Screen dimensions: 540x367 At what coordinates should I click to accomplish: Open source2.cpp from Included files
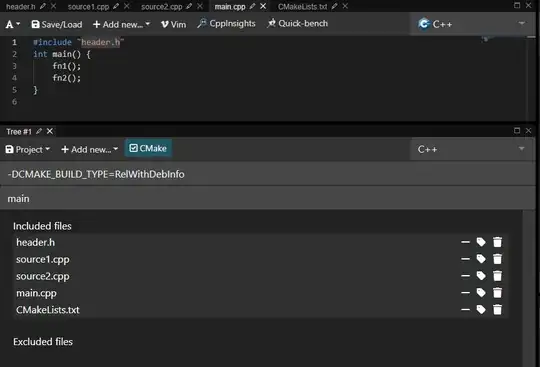(43, 276)
